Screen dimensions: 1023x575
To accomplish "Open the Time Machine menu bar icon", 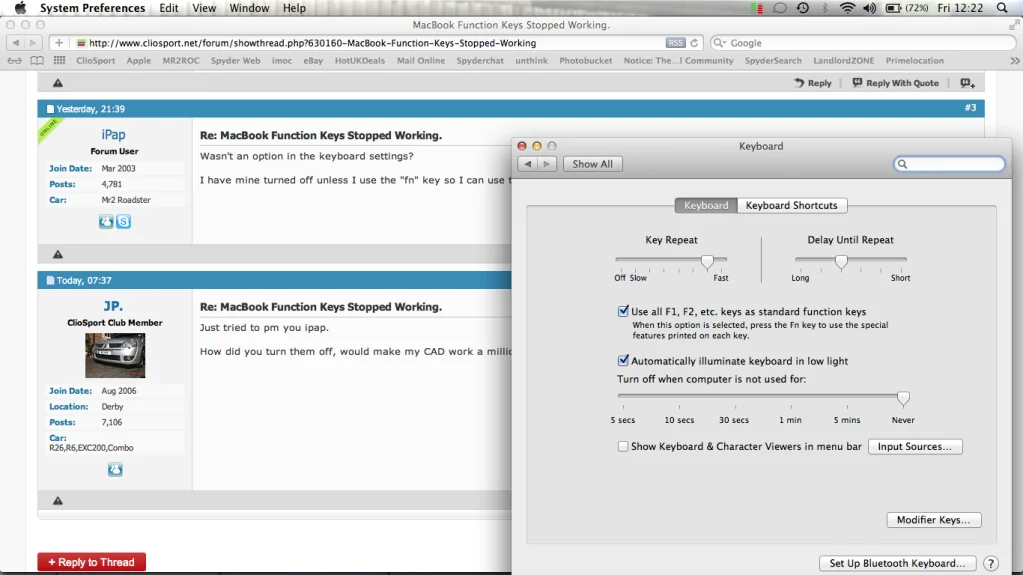I will (803, 8).
